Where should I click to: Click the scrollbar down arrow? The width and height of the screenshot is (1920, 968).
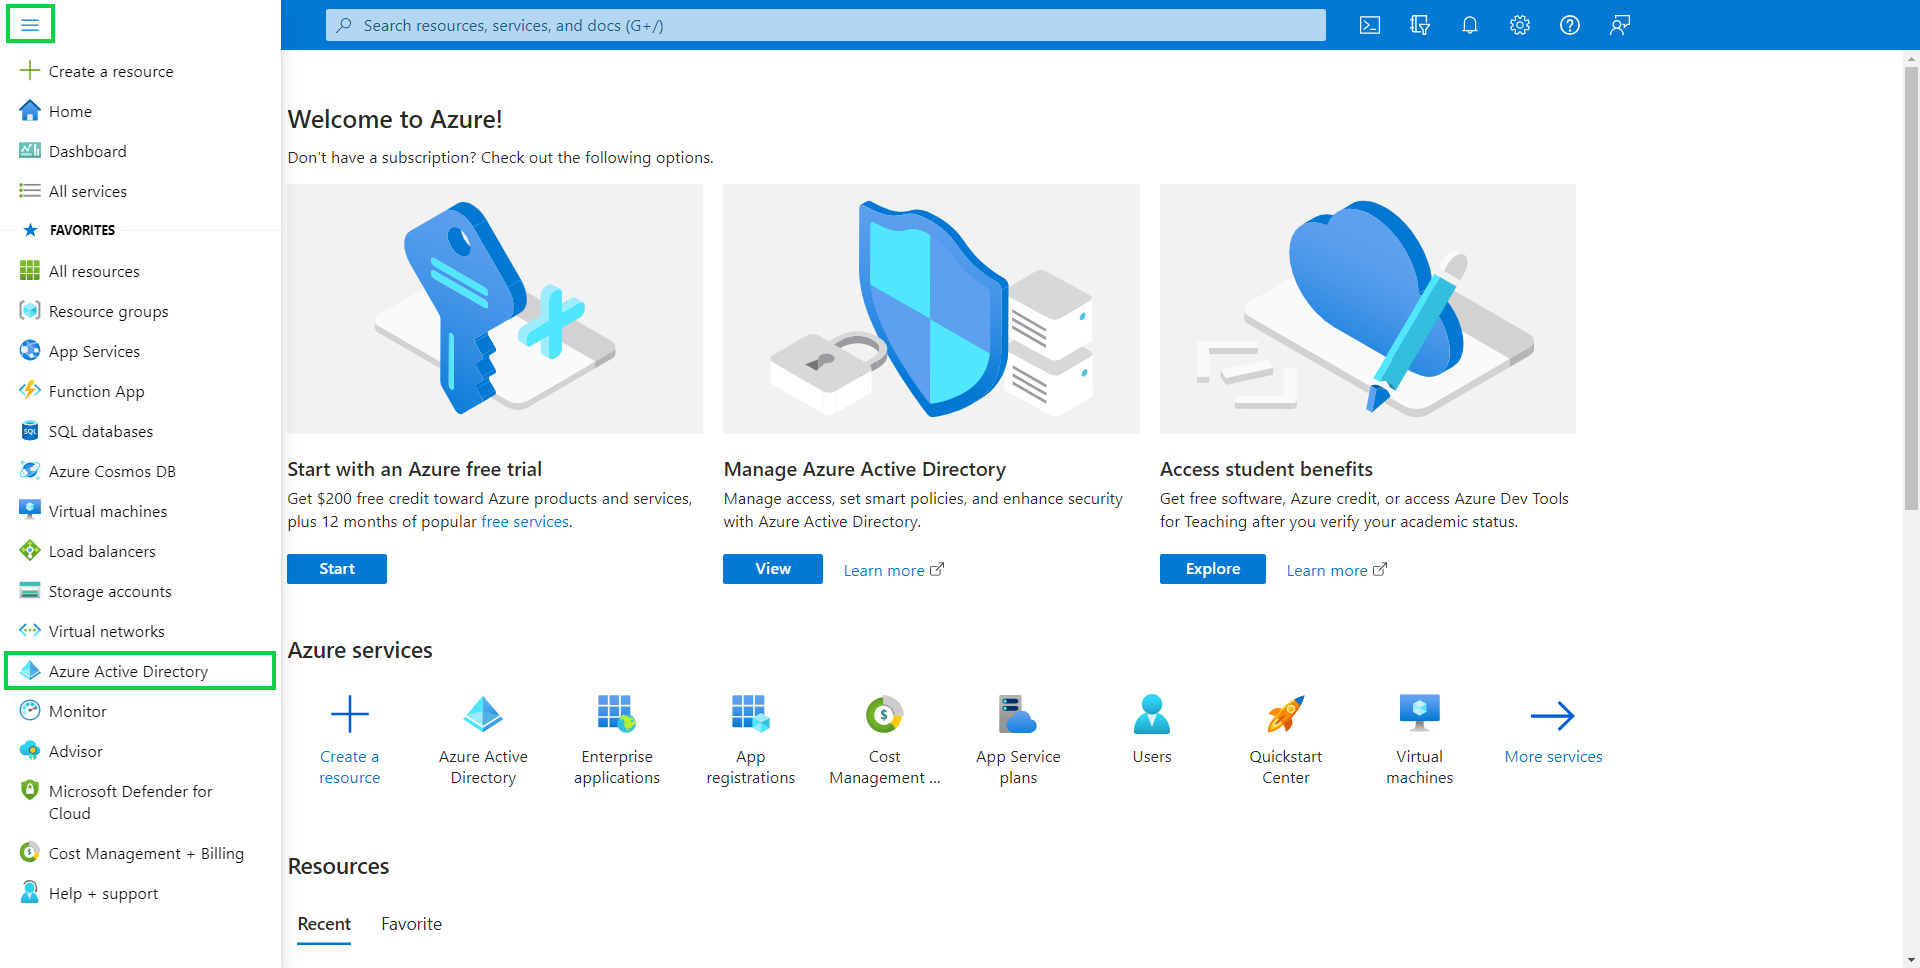[1911, 960]
